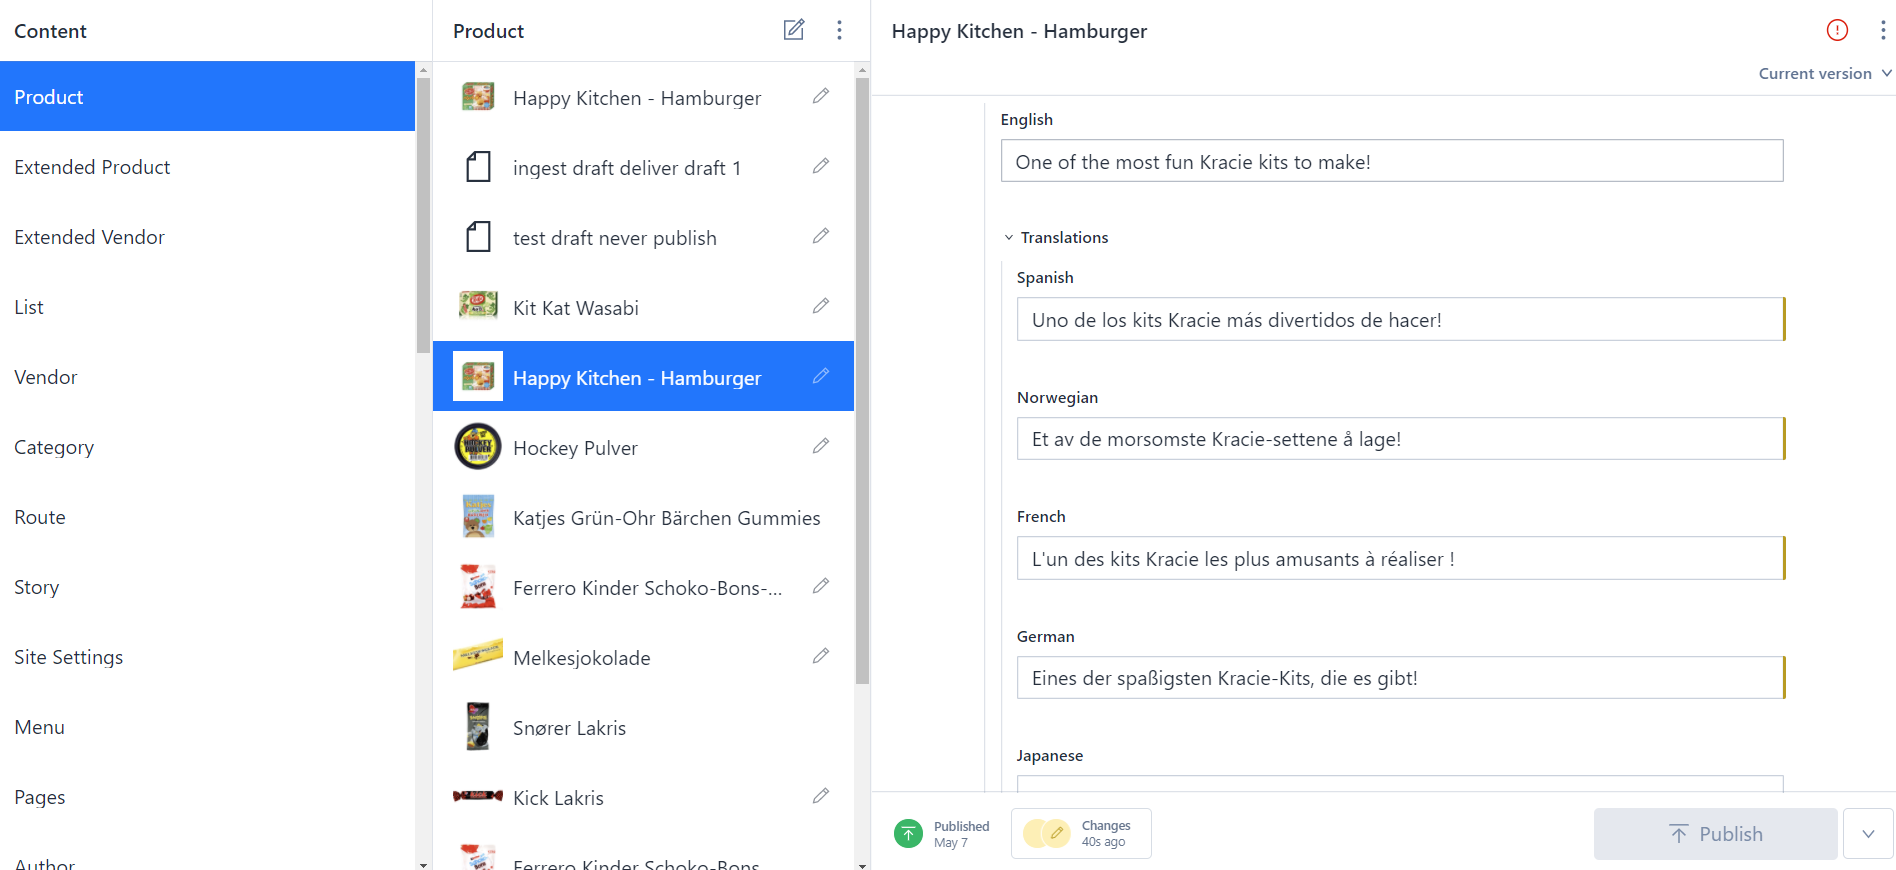Click edit pencil next to Kit Kat Wasabi
Screen dimensions: 1896x870
coord(820,306)
